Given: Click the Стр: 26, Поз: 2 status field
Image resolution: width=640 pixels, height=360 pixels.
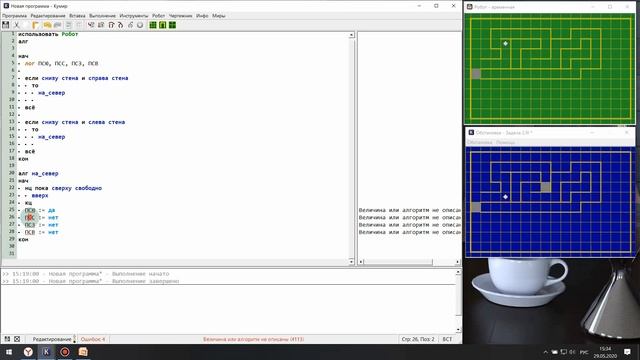Looking at the screenshot, I should pyautogui.click(x=418, y=339).
